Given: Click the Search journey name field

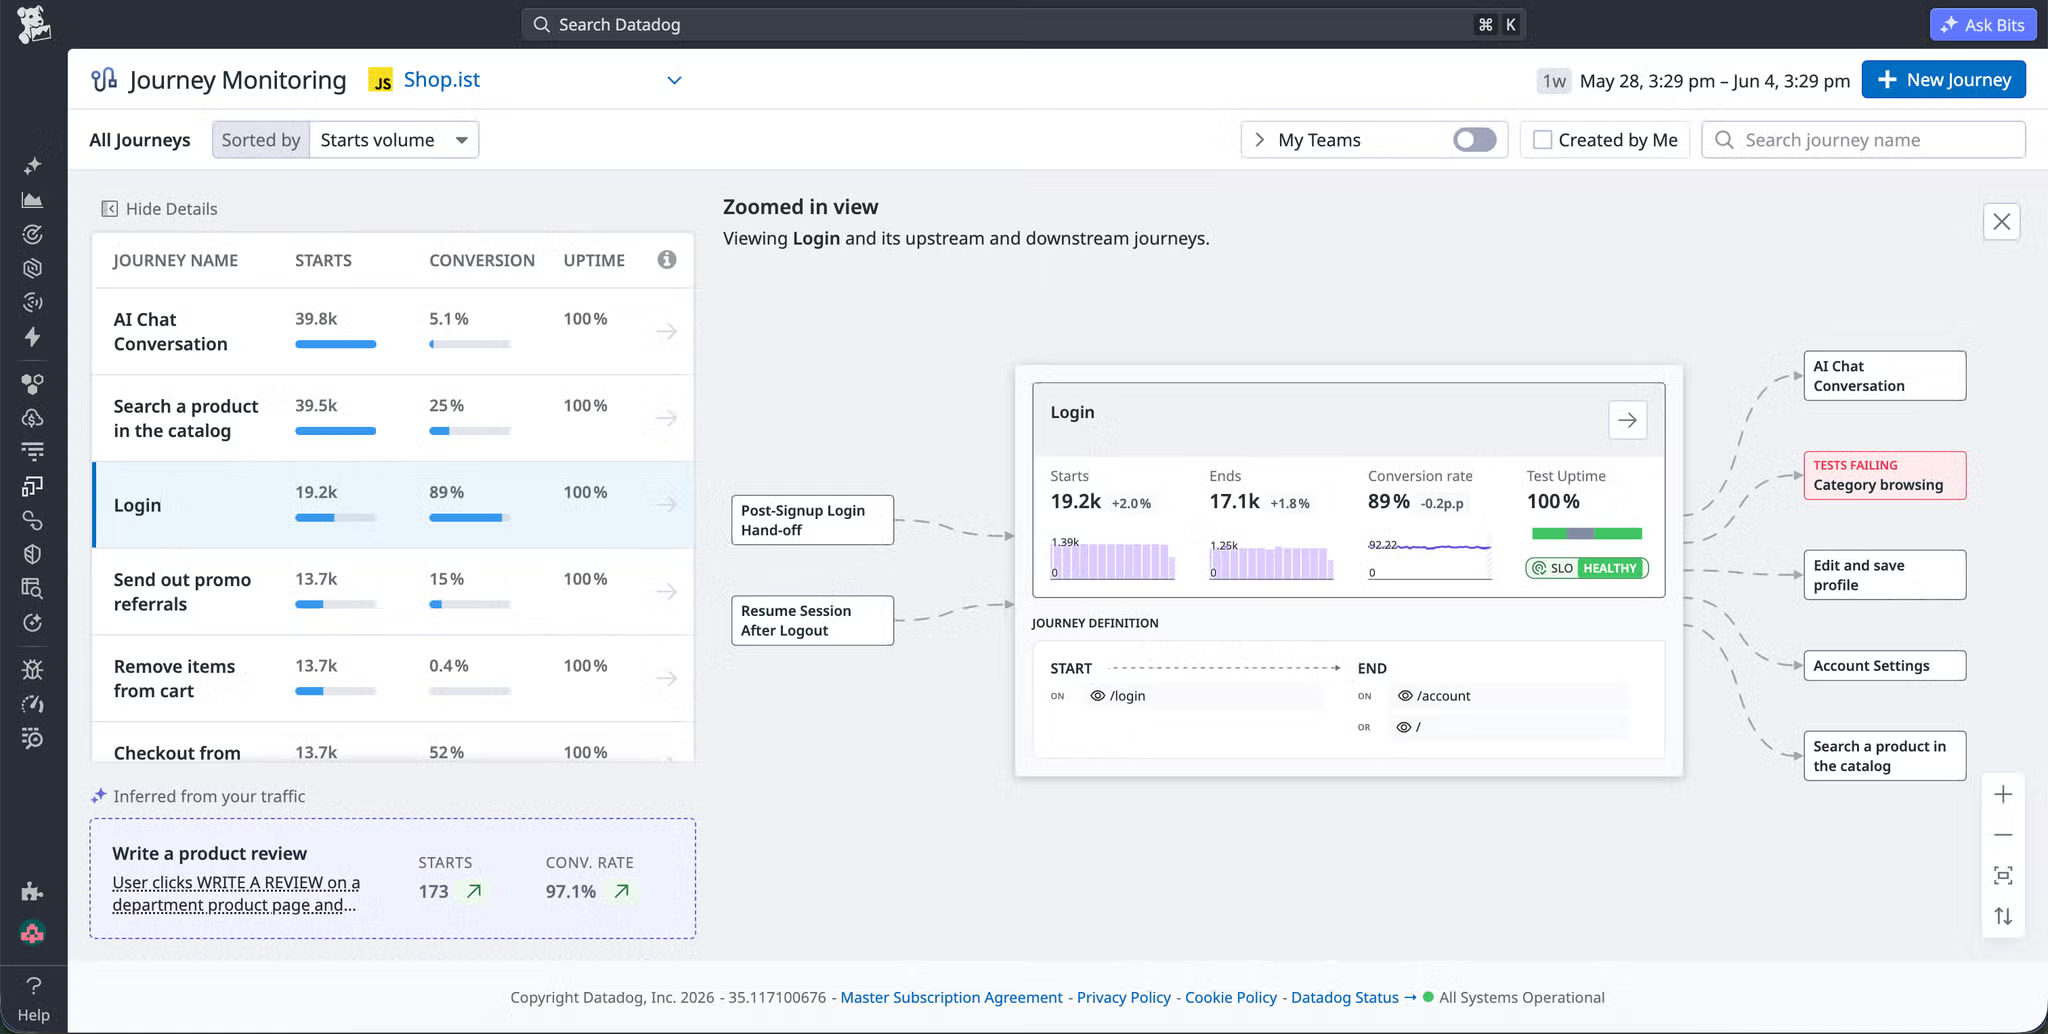Looking at the screenshot, I should 1864,140.
